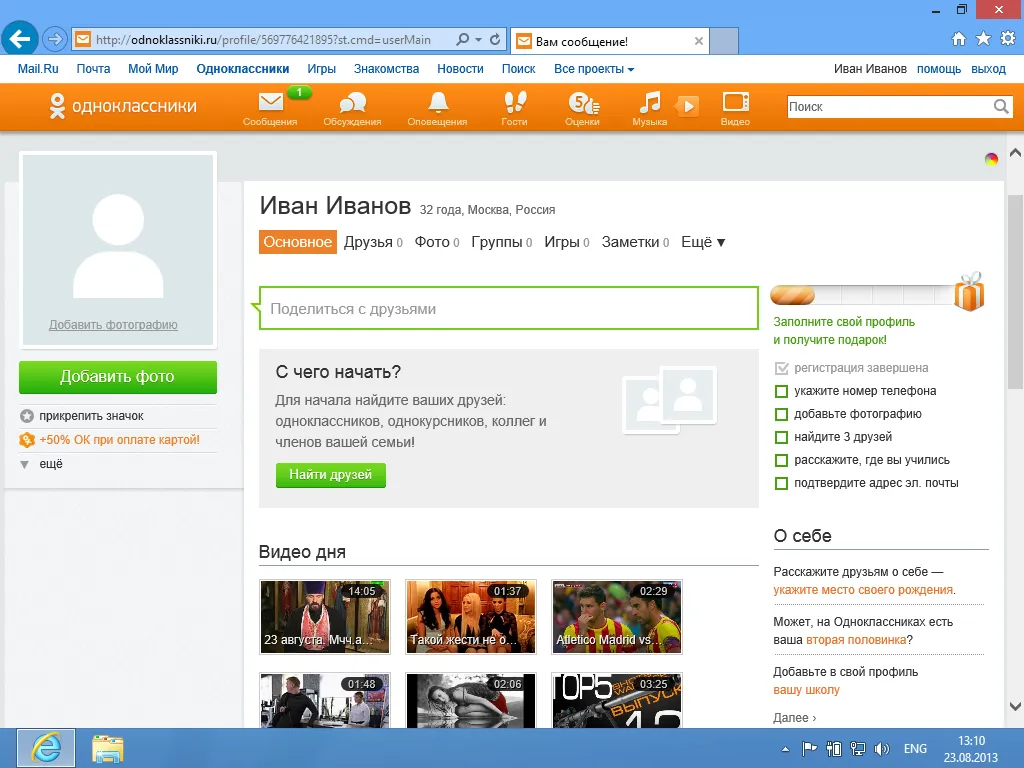1024x768 pixels.
Task: Go back with the browser back arrow
Action: 20,39
